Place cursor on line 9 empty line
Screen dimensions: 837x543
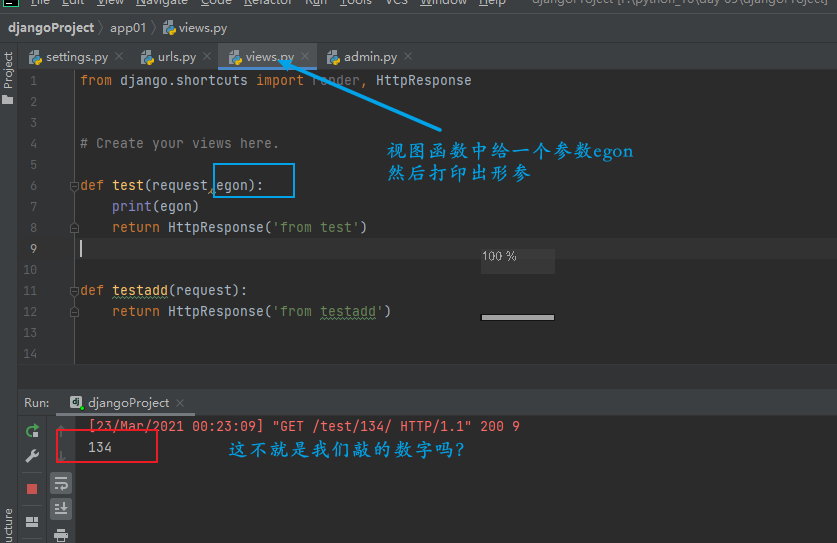pyautogui.click(x=454, y=249)
